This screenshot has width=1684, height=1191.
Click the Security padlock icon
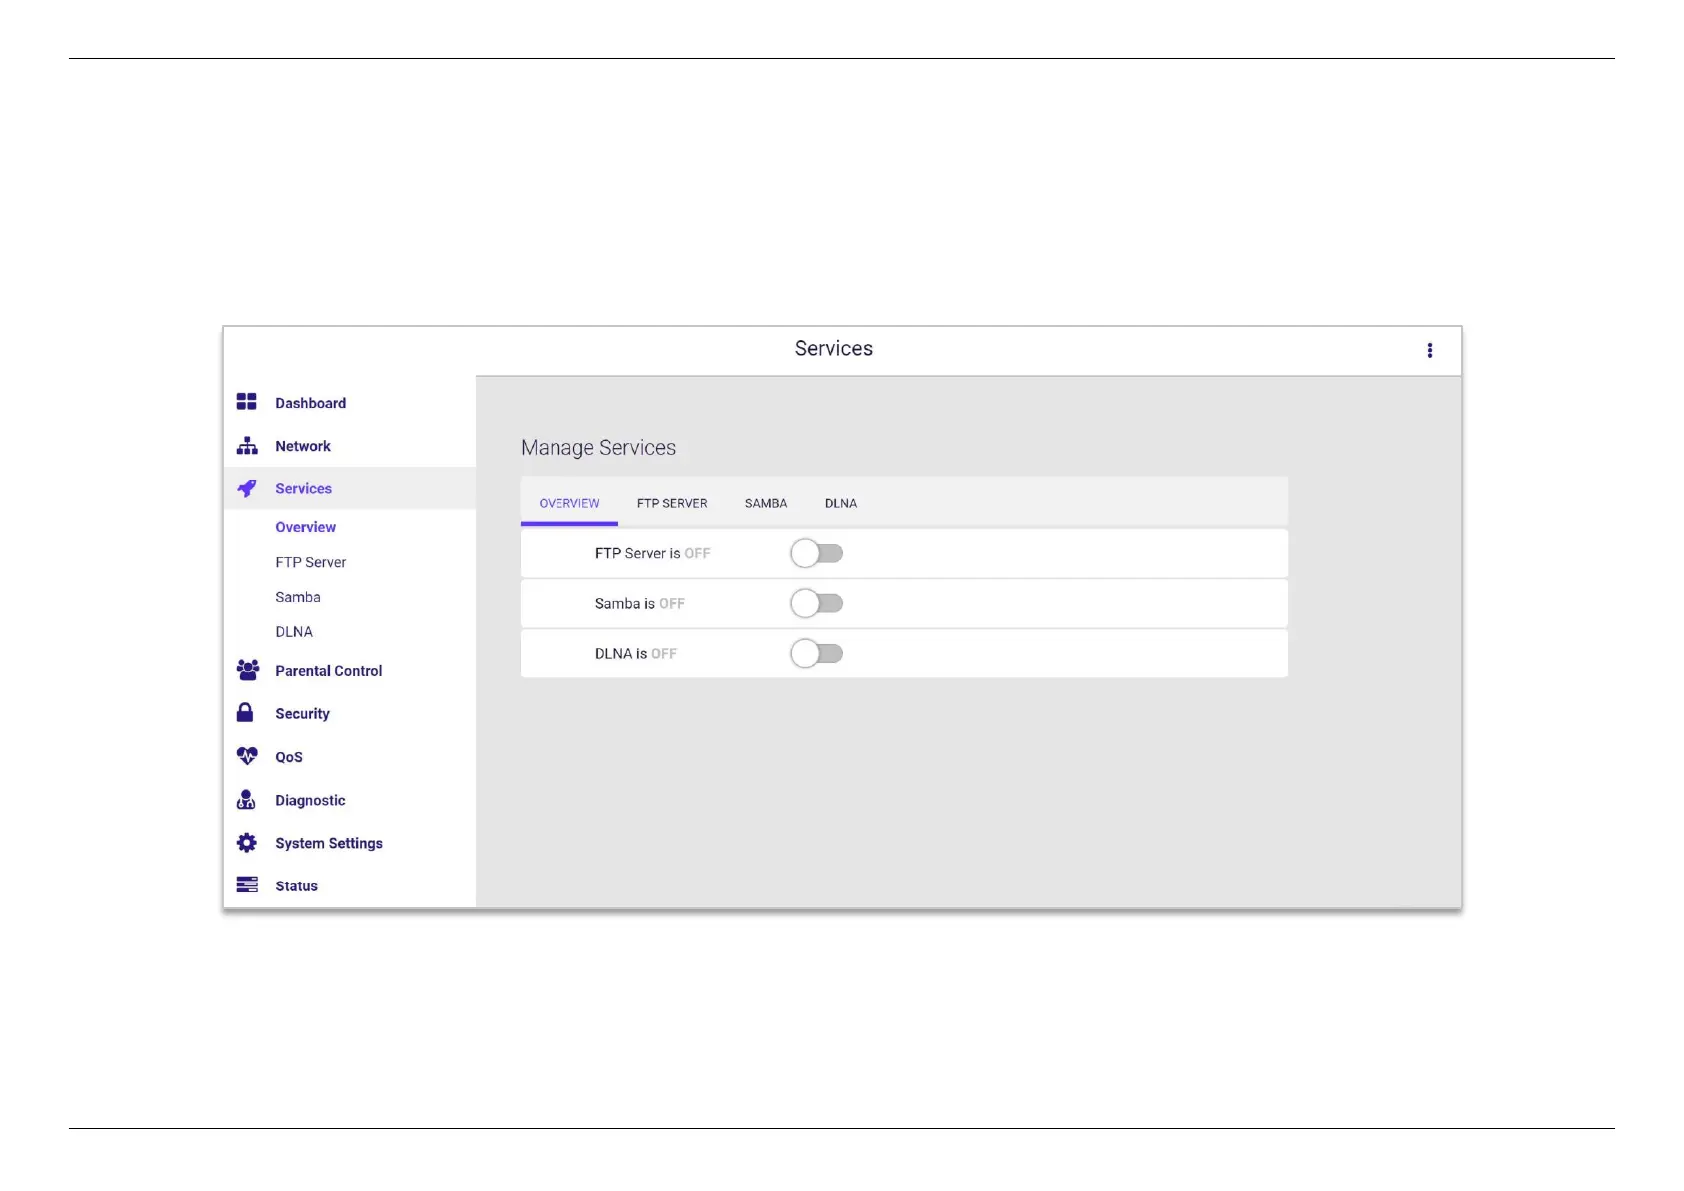[x=245, y=712]
